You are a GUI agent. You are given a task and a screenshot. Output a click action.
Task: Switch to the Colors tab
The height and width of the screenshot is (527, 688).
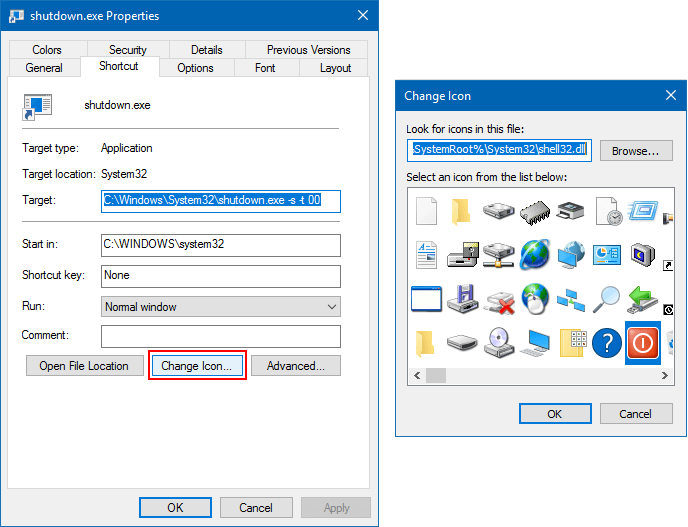pyautogui.click(x=47, y=50)
